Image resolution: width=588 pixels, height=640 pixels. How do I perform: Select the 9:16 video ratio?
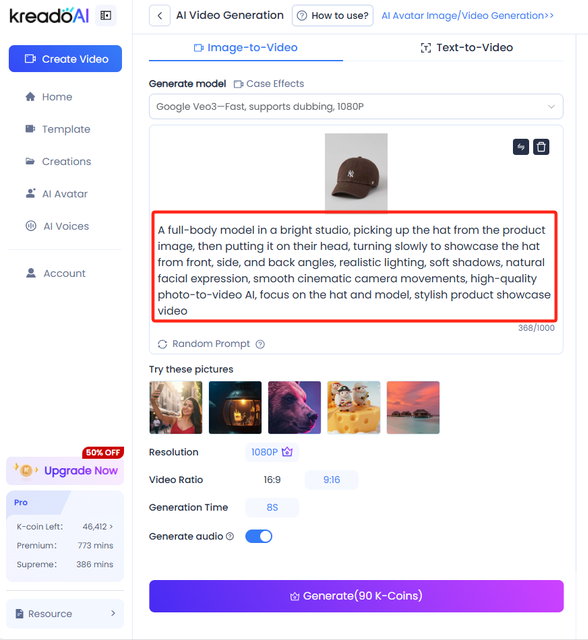pos(331,480)
